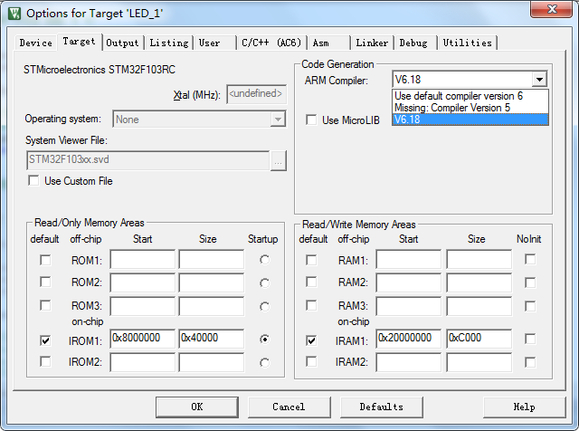Viewport: 579px width, 431px height.
Task: Enable NoInit for IRAM1
Action: (530, 339)
